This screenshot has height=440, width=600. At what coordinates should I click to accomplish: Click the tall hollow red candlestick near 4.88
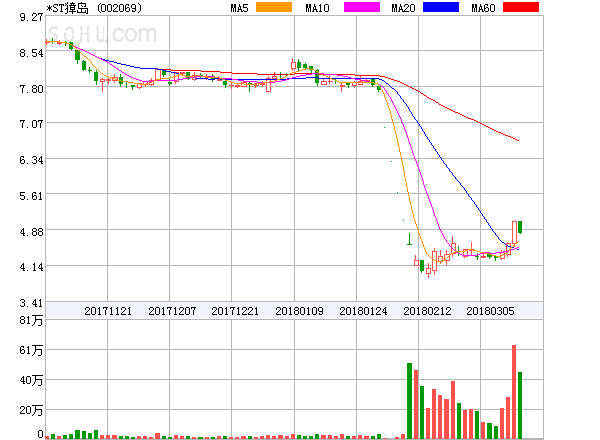[514, 232]
